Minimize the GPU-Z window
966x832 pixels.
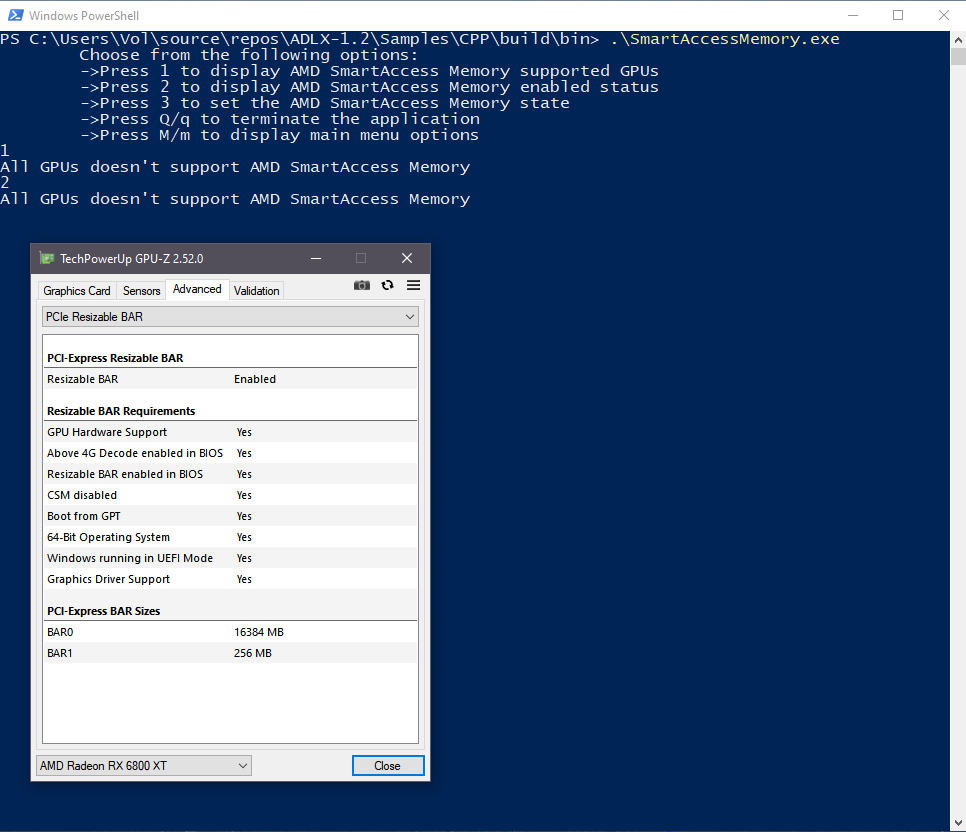click(316, 258)
